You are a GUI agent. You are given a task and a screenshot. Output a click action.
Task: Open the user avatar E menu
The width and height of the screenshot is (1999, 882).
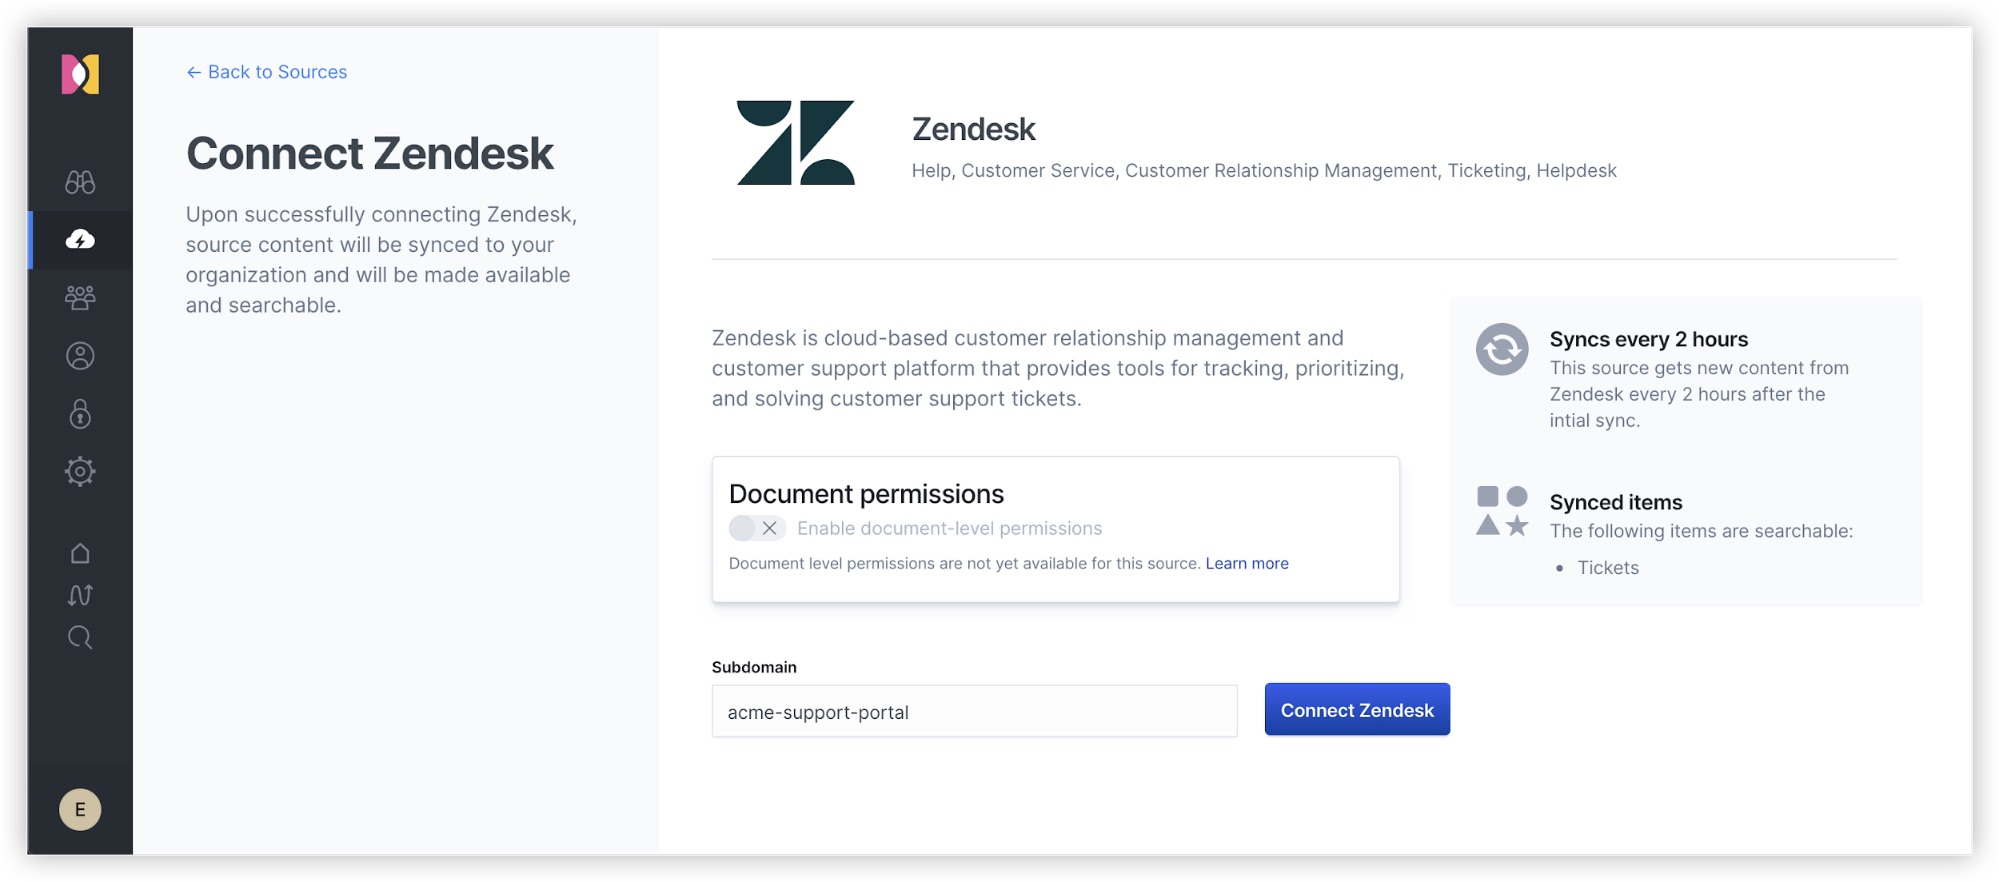pyautogui.click(x=80, y=810)
